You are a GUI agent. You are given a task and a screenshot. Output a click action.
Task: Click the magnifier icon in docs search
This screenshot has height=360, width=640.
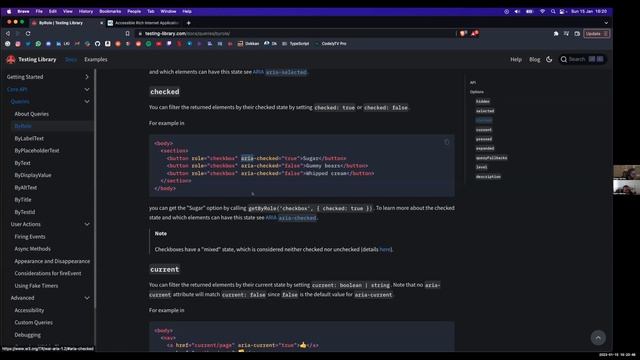coord(564,60)
